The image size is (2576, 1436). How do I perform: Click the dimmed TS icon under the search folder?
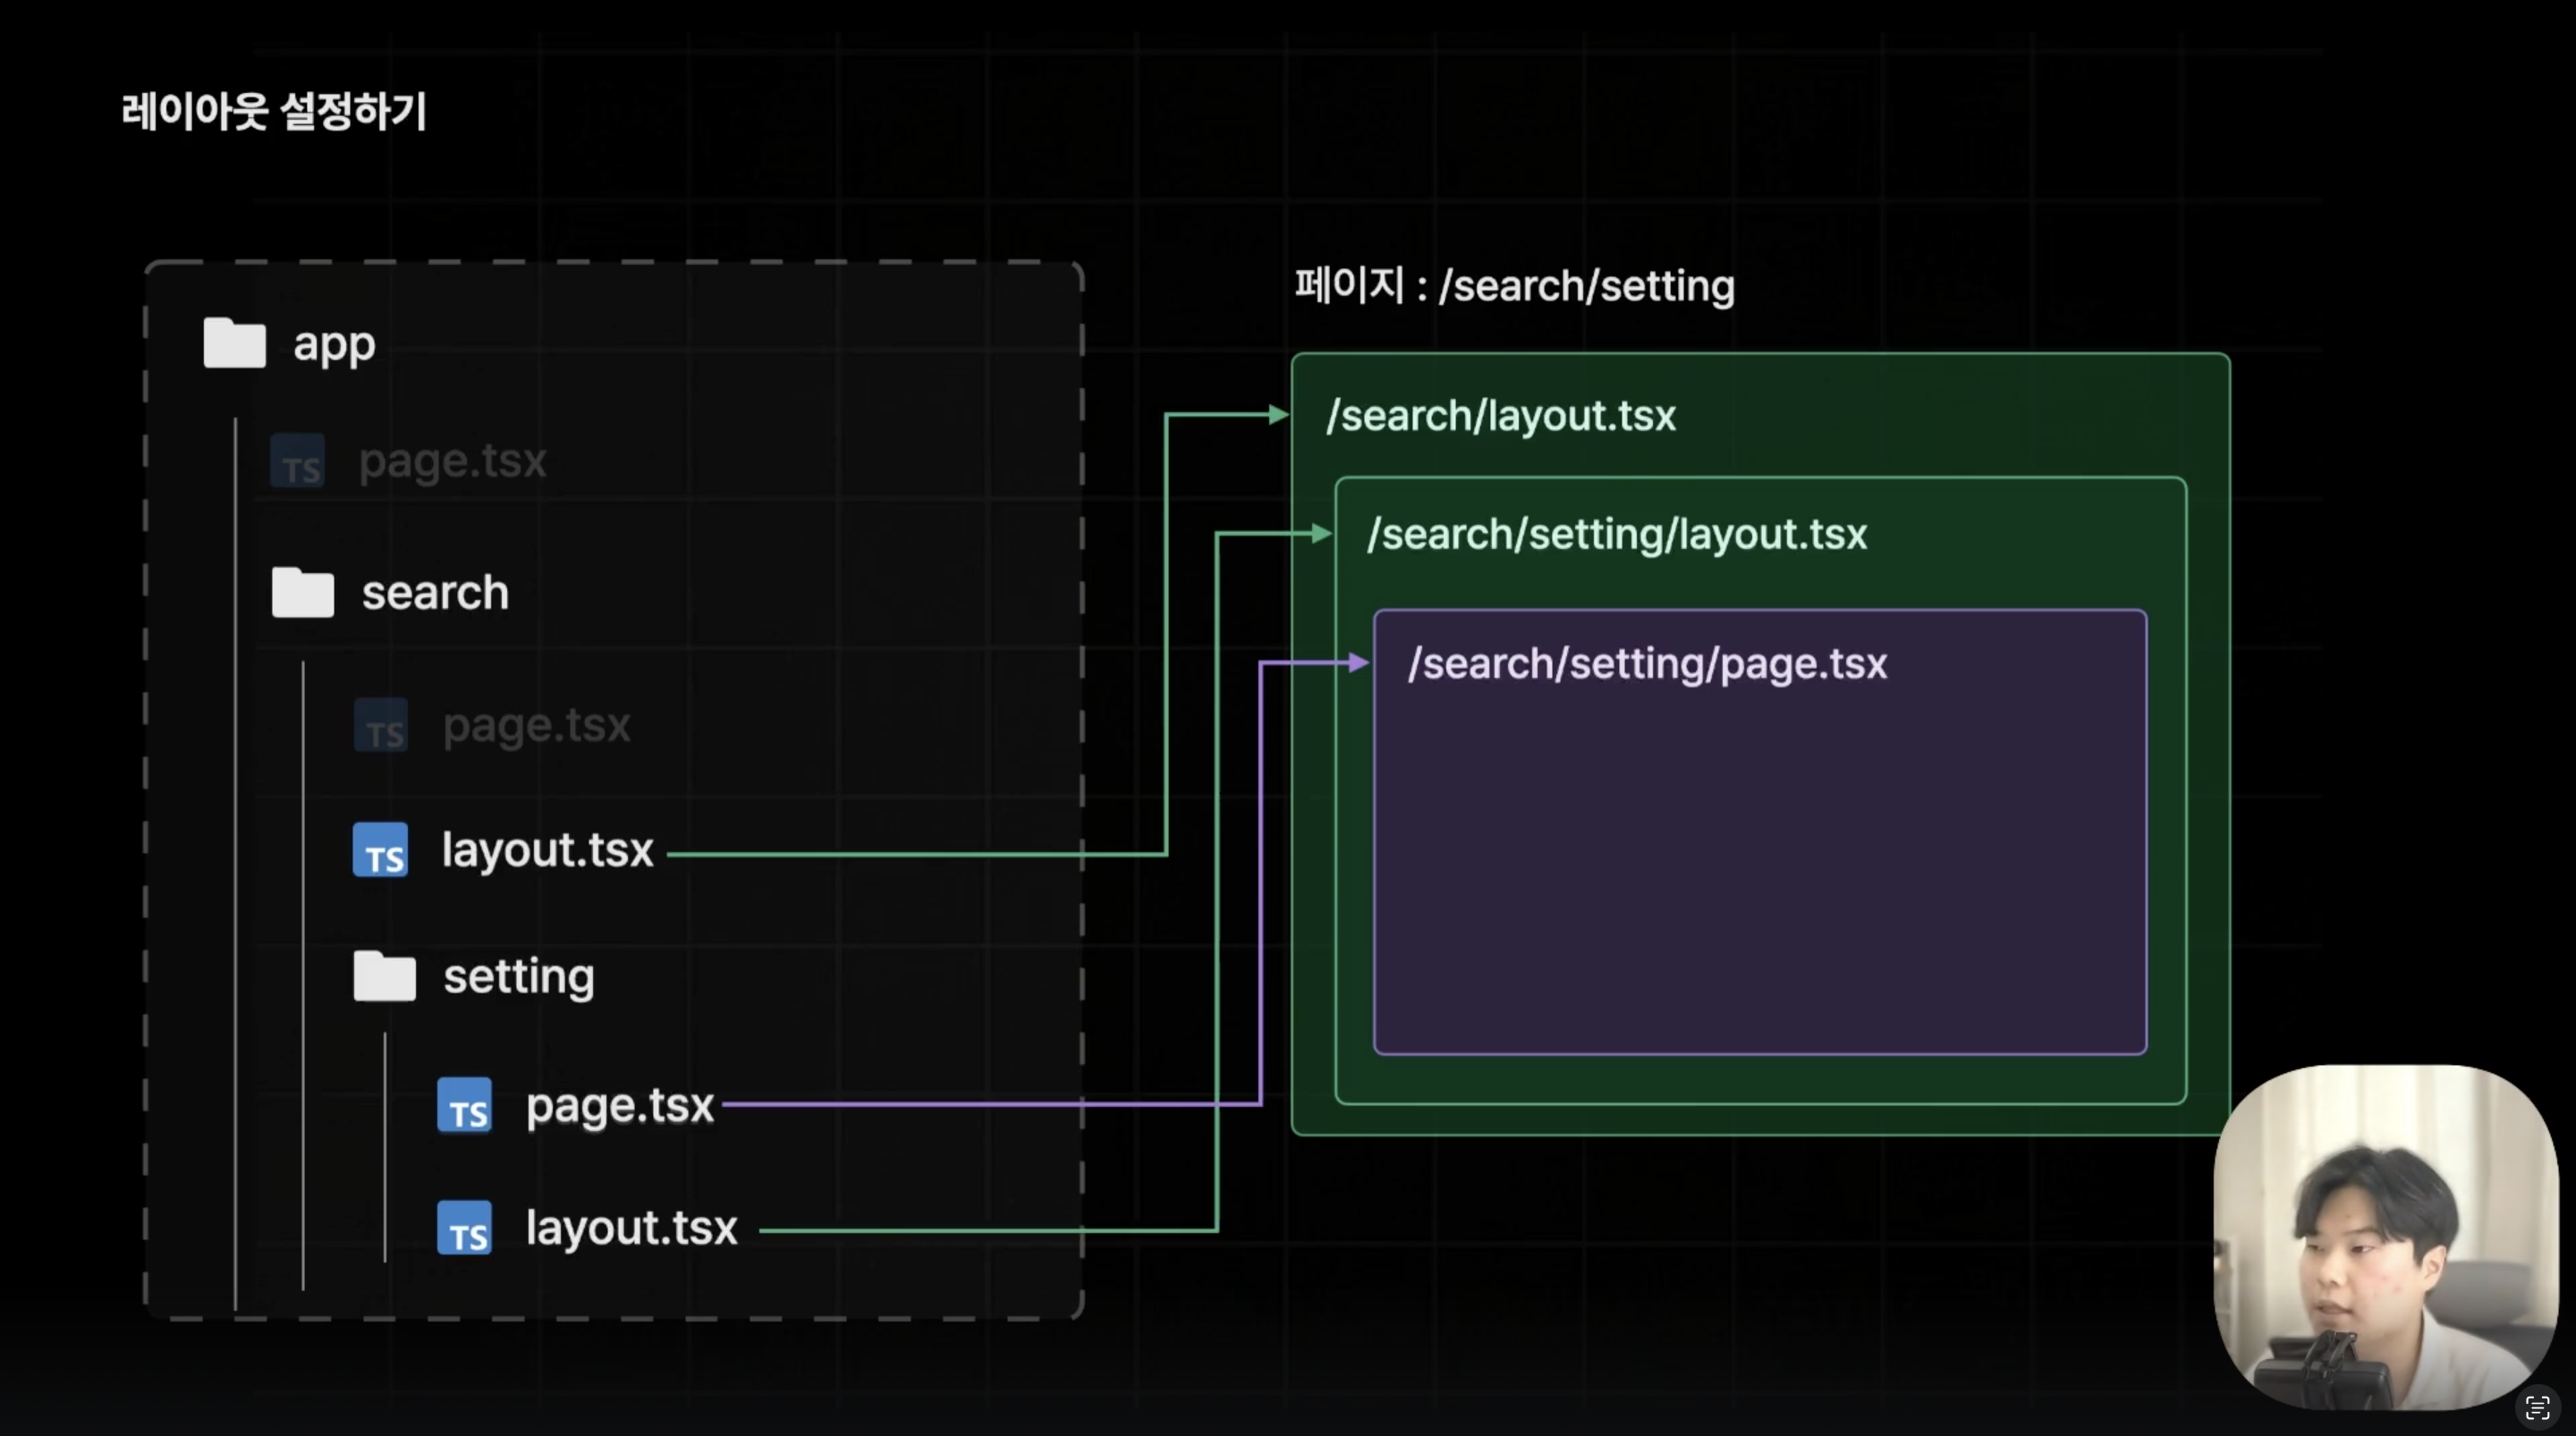(381, 725)
